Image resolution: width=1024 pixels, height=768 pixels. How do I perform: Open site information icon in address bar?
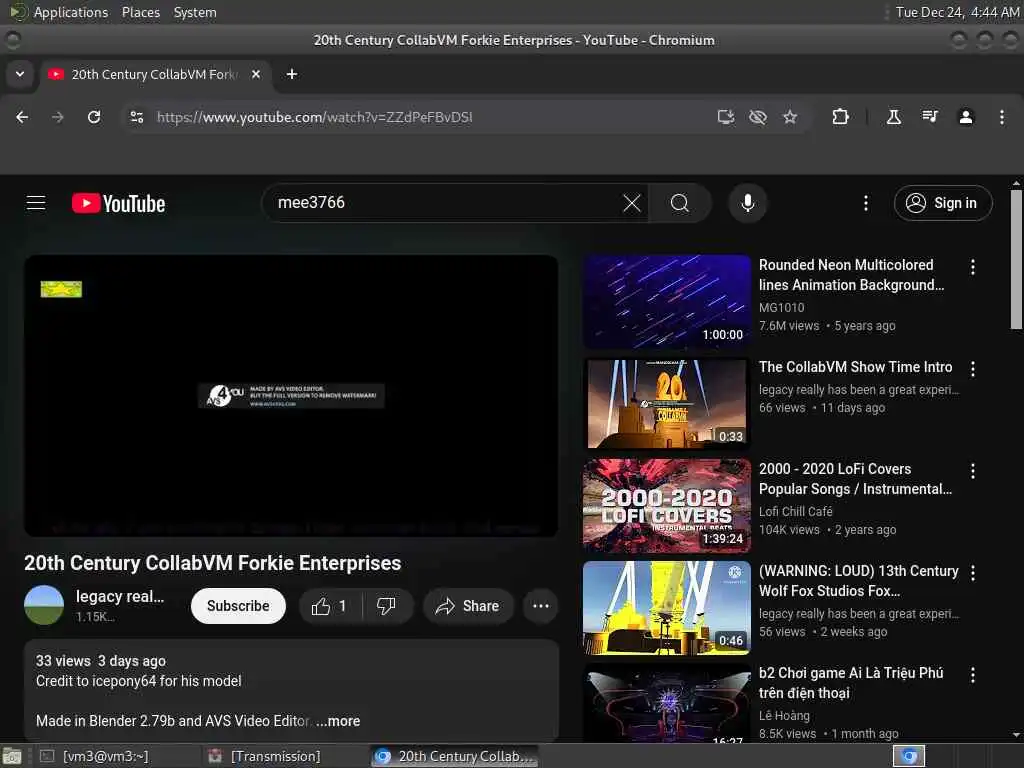(x=136, y=117)
